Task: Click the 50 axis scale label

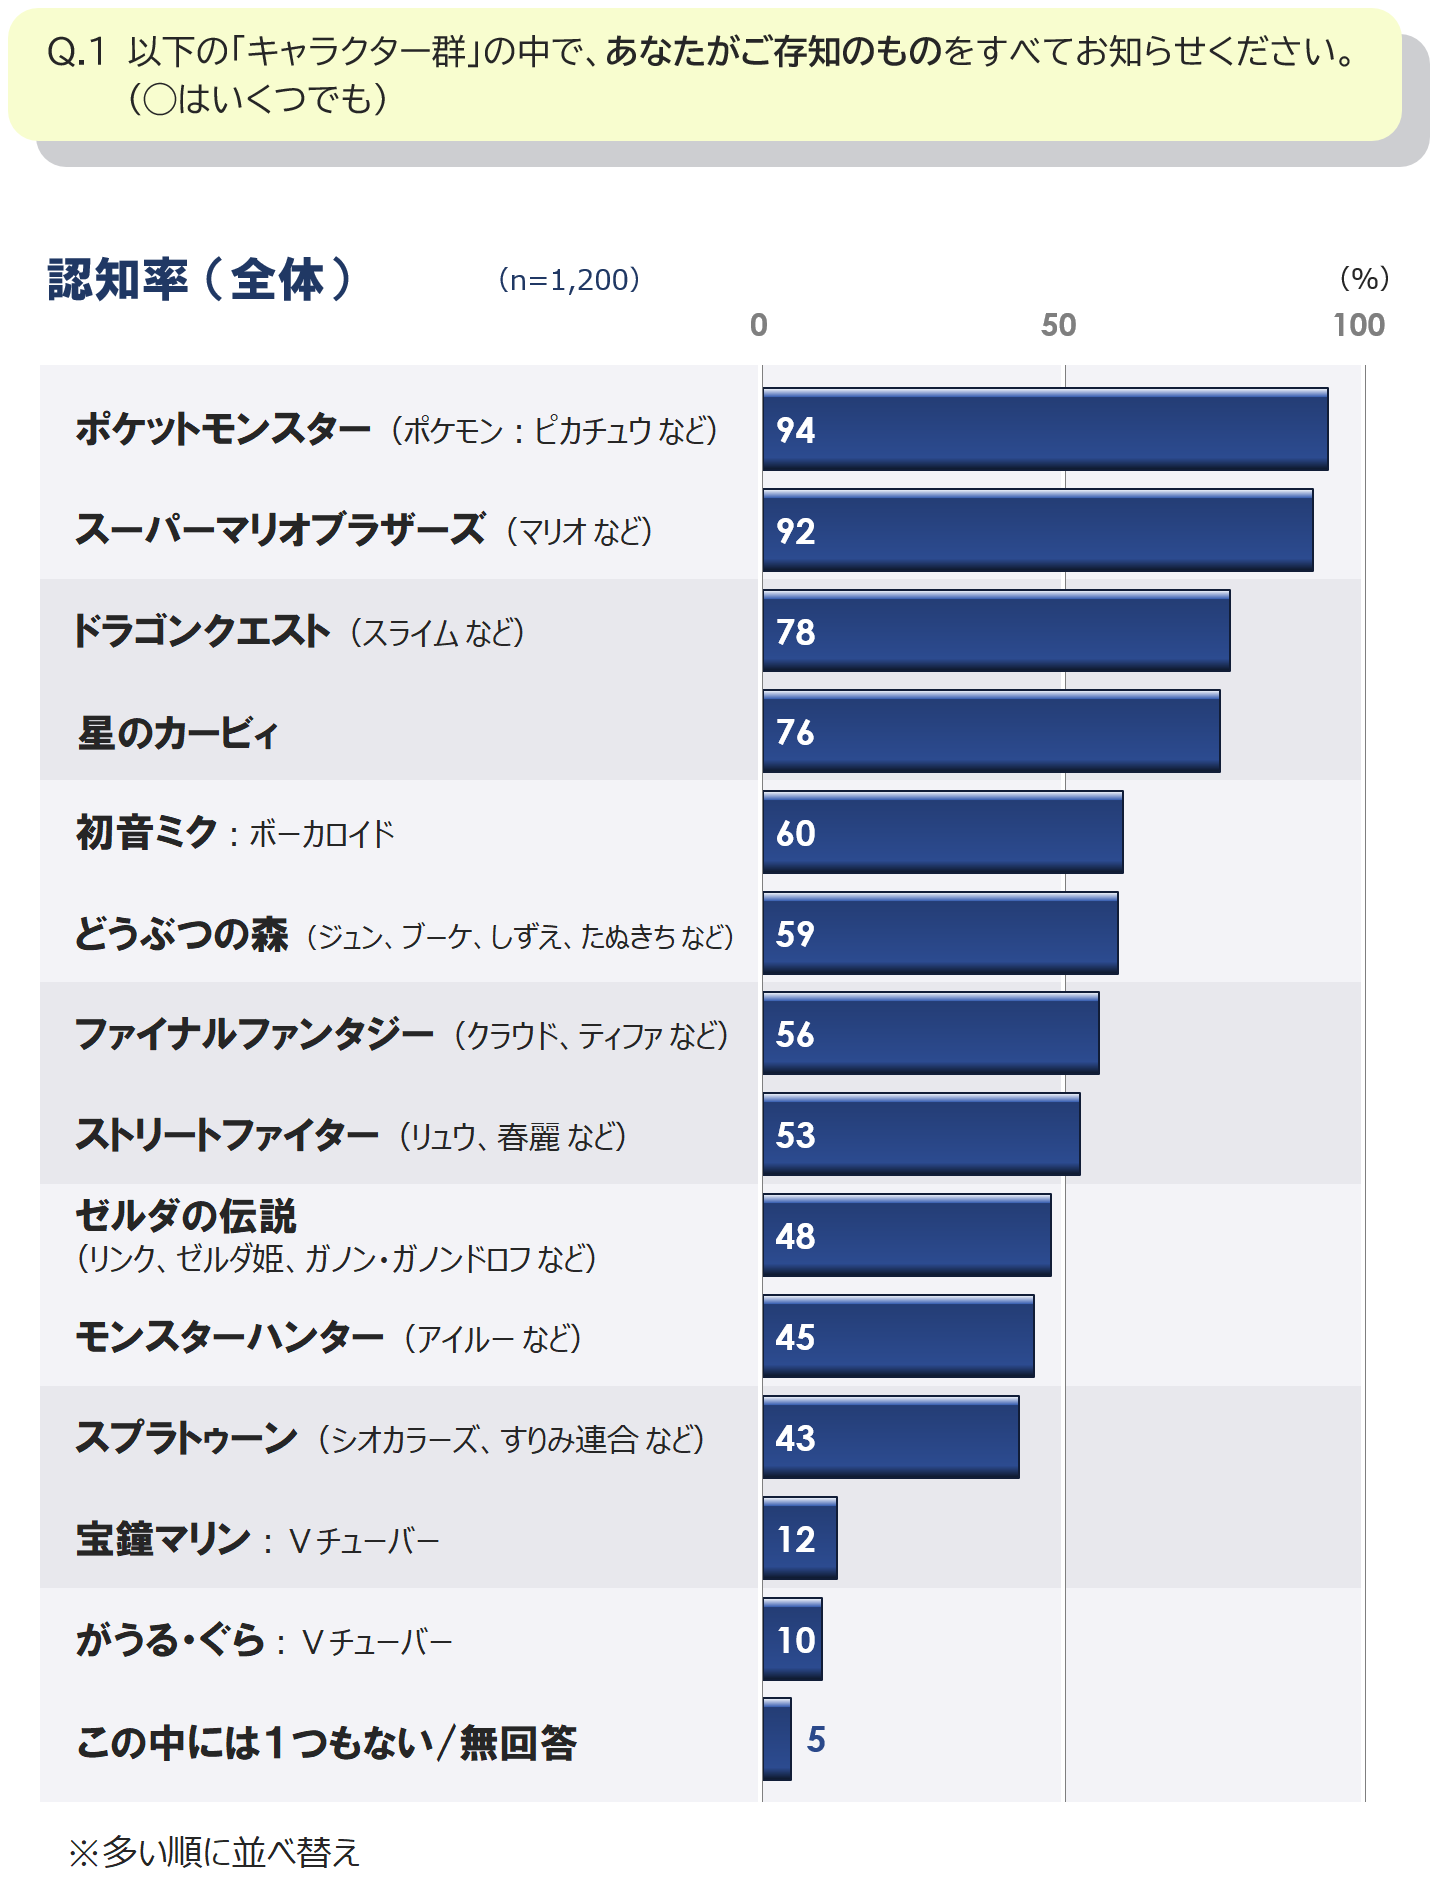Action: point(1059,325)
